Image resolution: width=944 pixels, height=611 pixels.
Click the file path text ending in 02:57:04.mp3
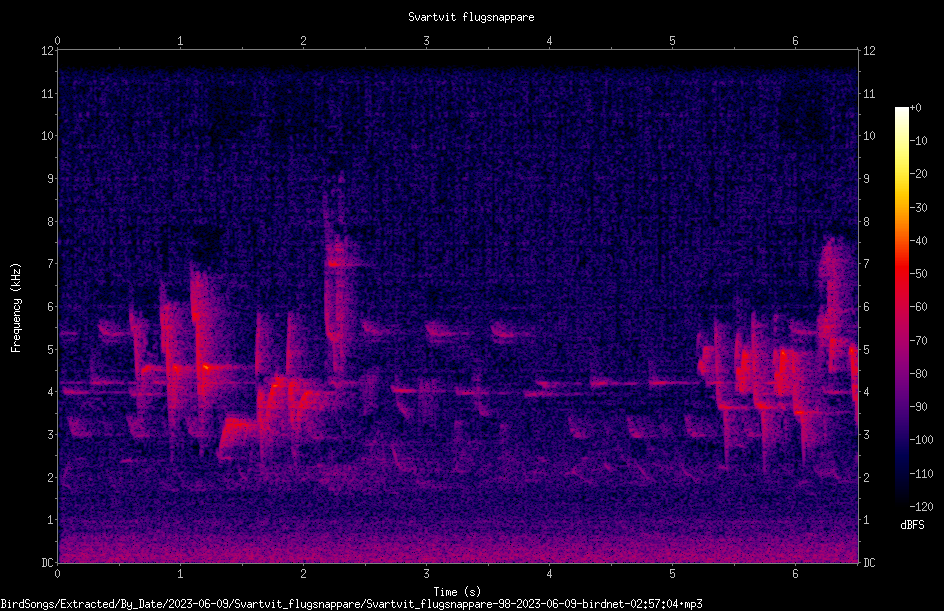pyautogui.click(x=351, y=604)
